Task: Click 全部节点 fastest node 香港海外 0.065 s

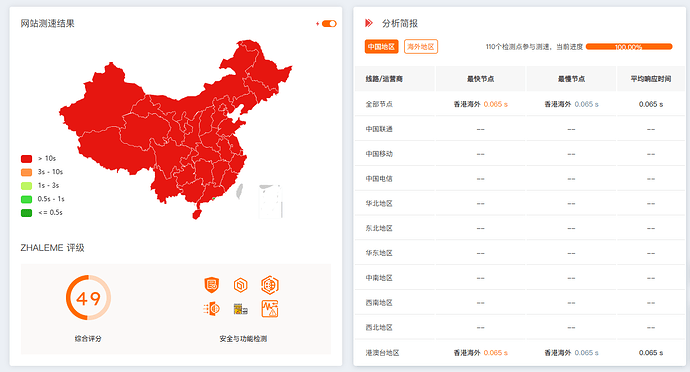Action: pyautogui.click(x=481, y=104)
